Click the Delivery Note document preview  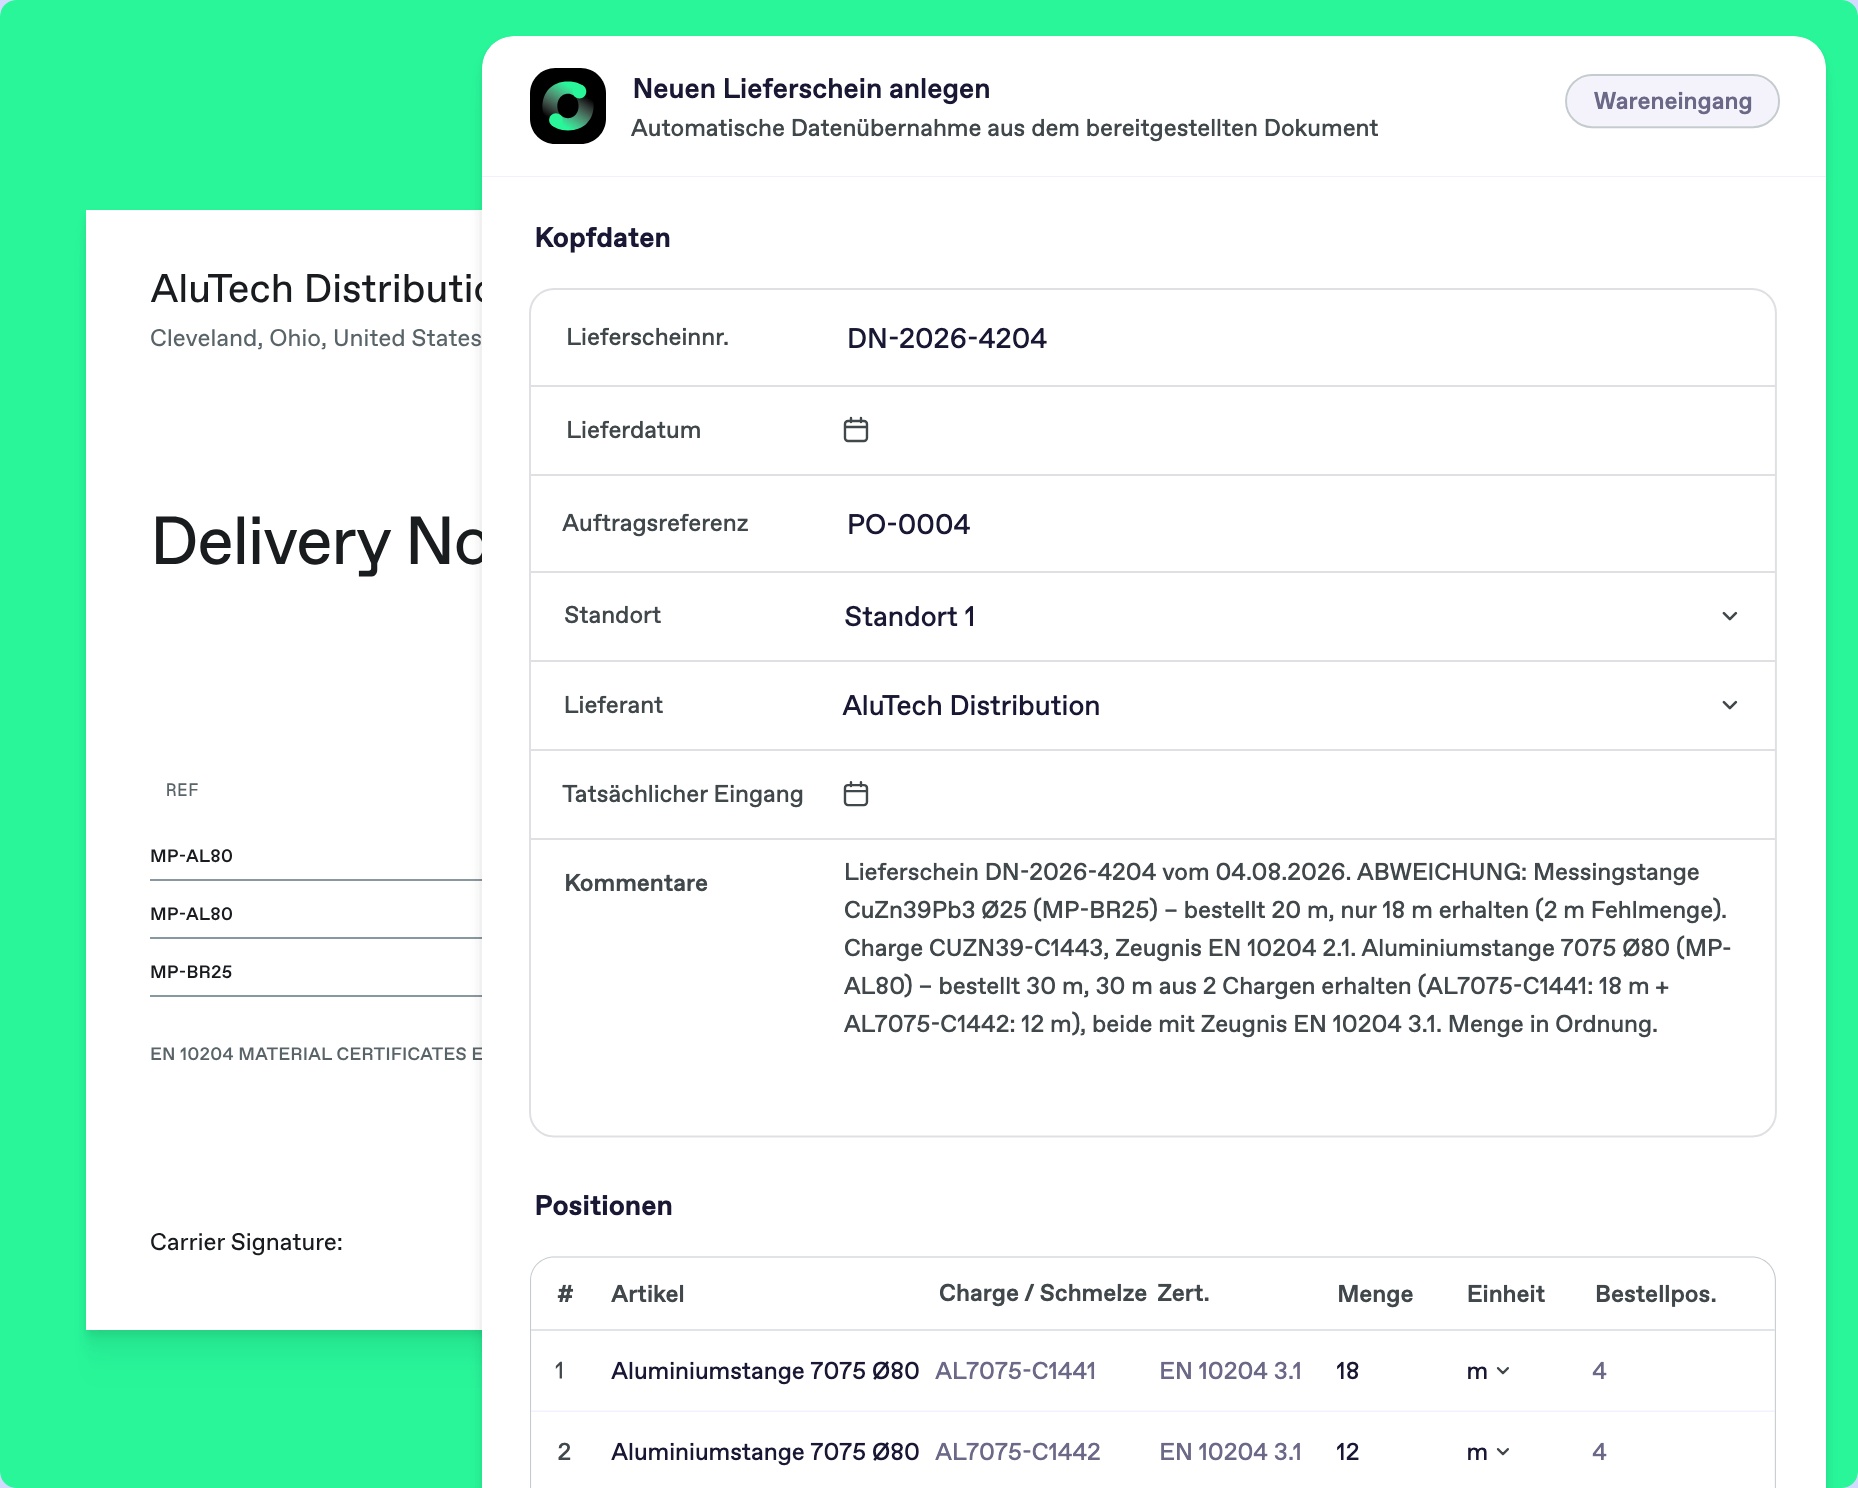[284, 770]
